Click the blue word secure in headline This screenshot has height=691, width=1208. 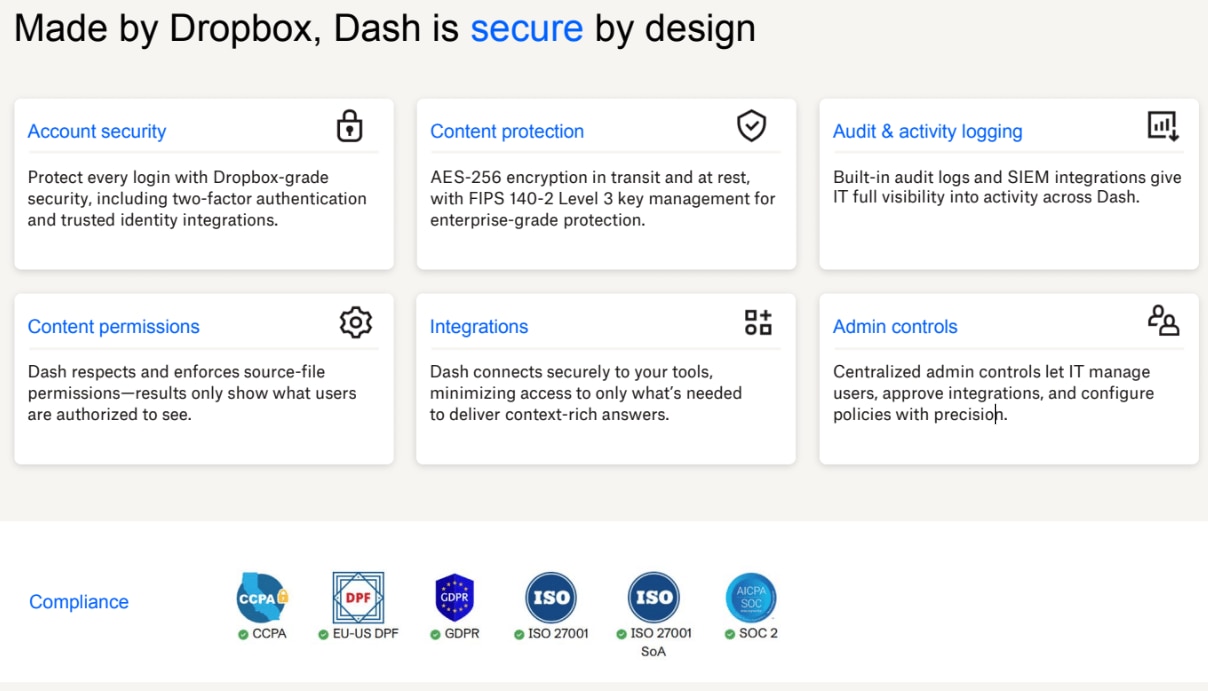[x=526, y=28]
